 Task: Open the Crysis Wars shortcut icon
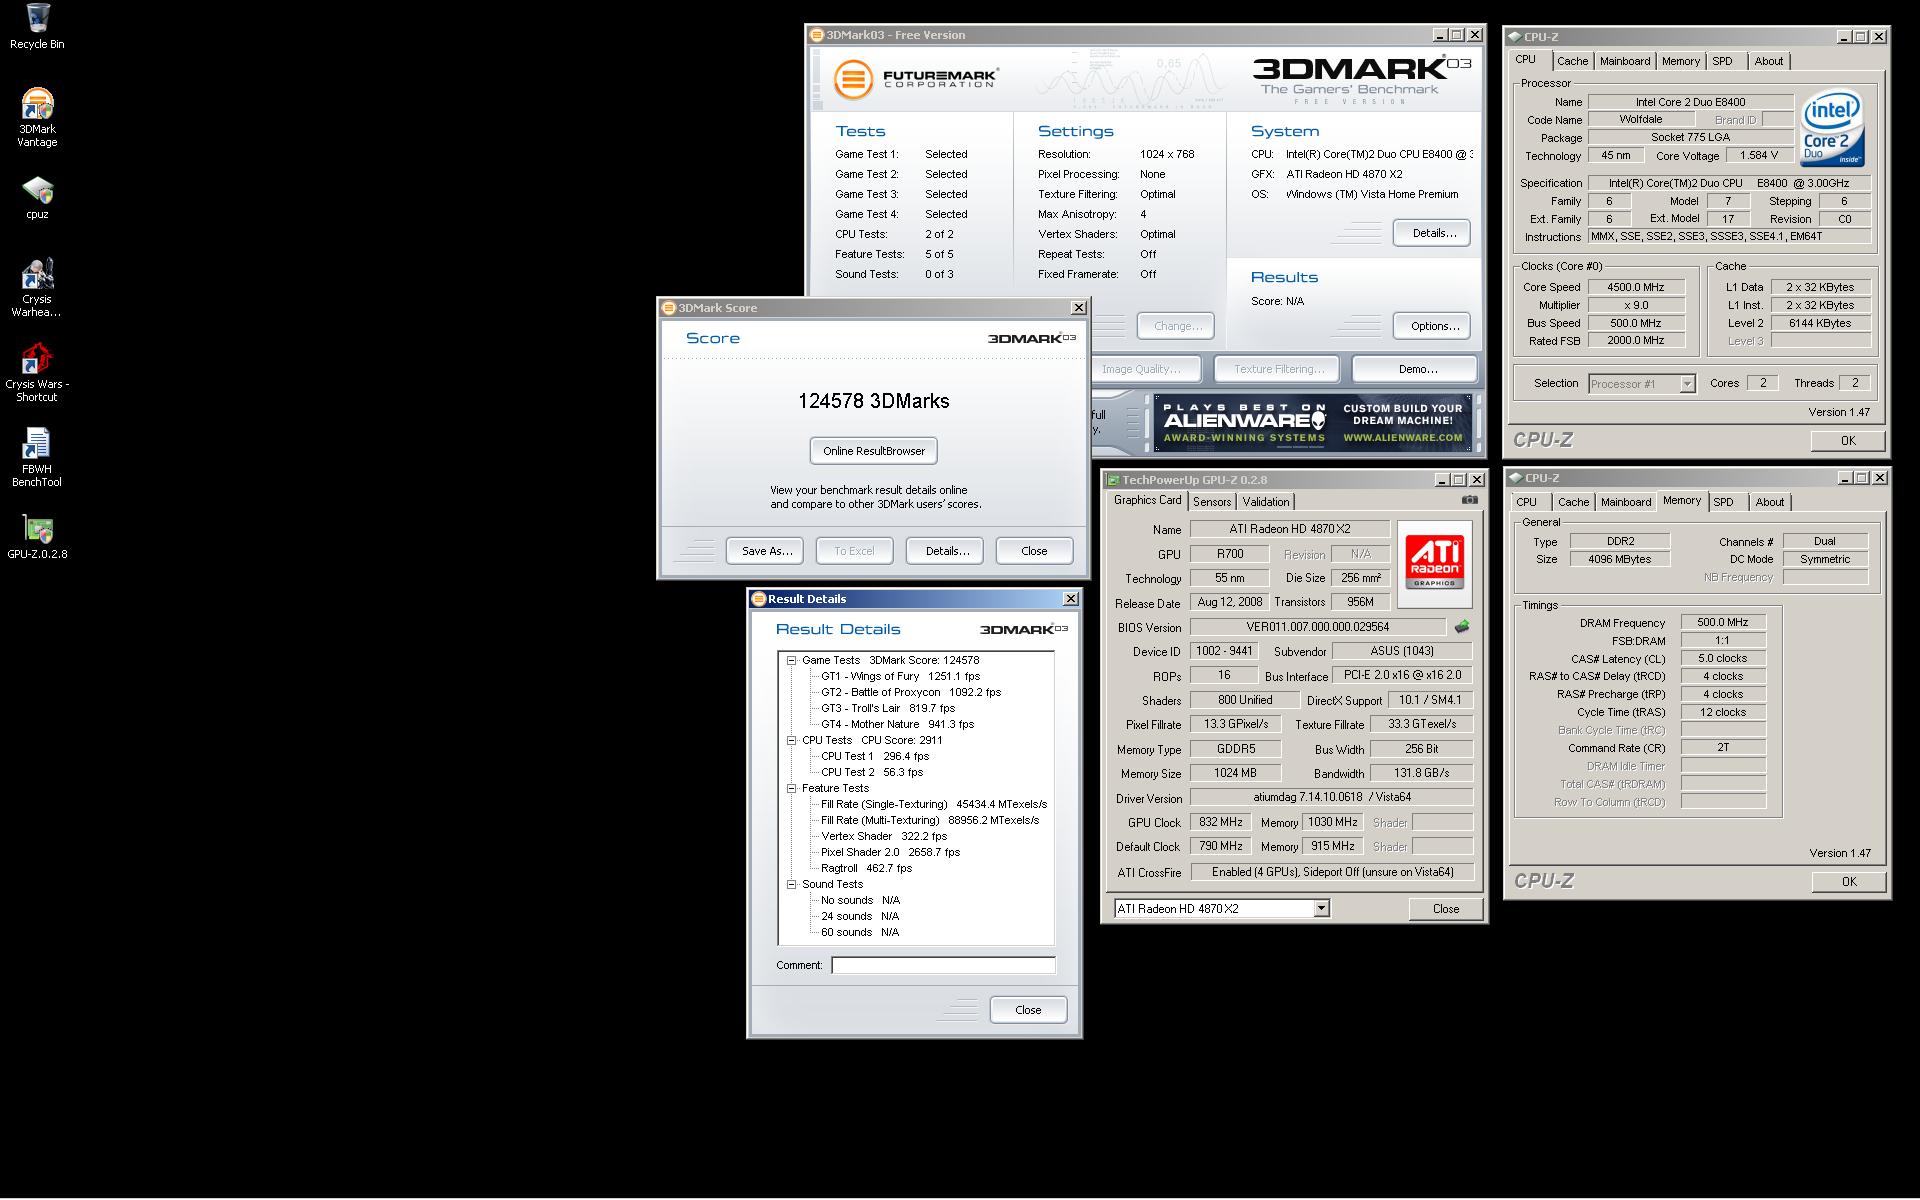(x=37, y=373)
